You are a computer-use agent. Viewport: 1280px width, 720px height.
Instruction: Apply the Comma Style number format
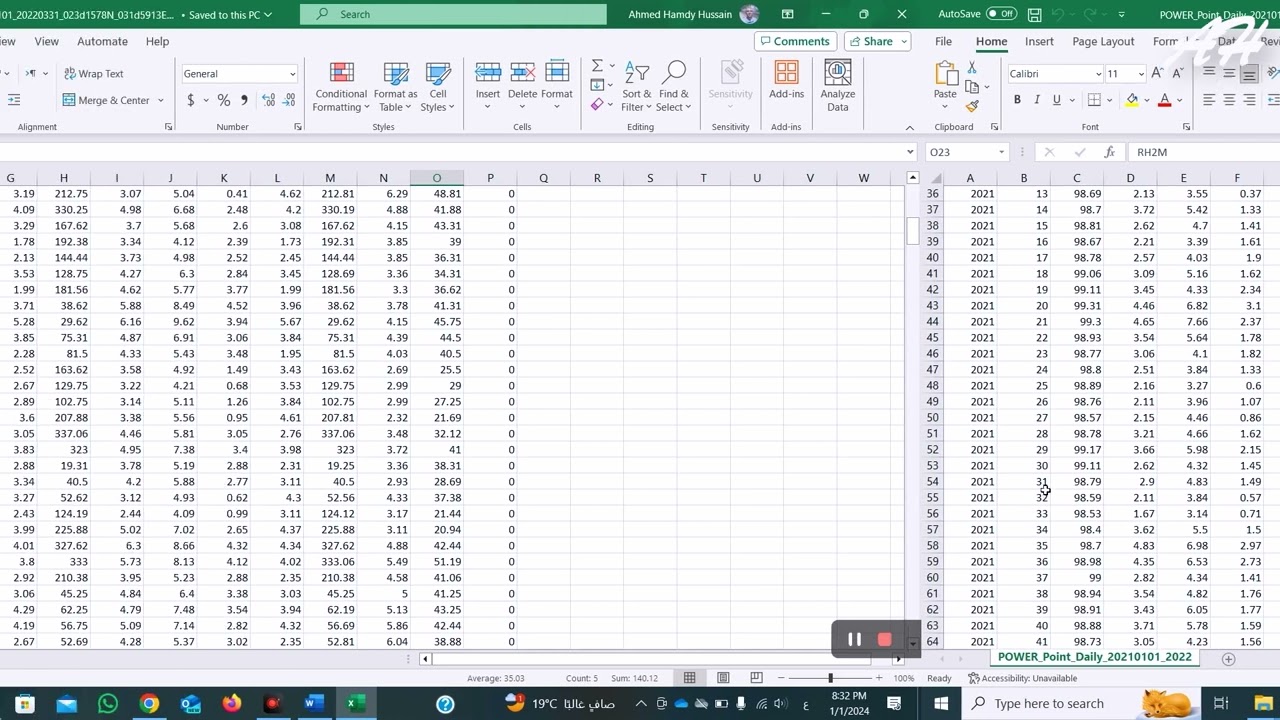click(243, 100)
